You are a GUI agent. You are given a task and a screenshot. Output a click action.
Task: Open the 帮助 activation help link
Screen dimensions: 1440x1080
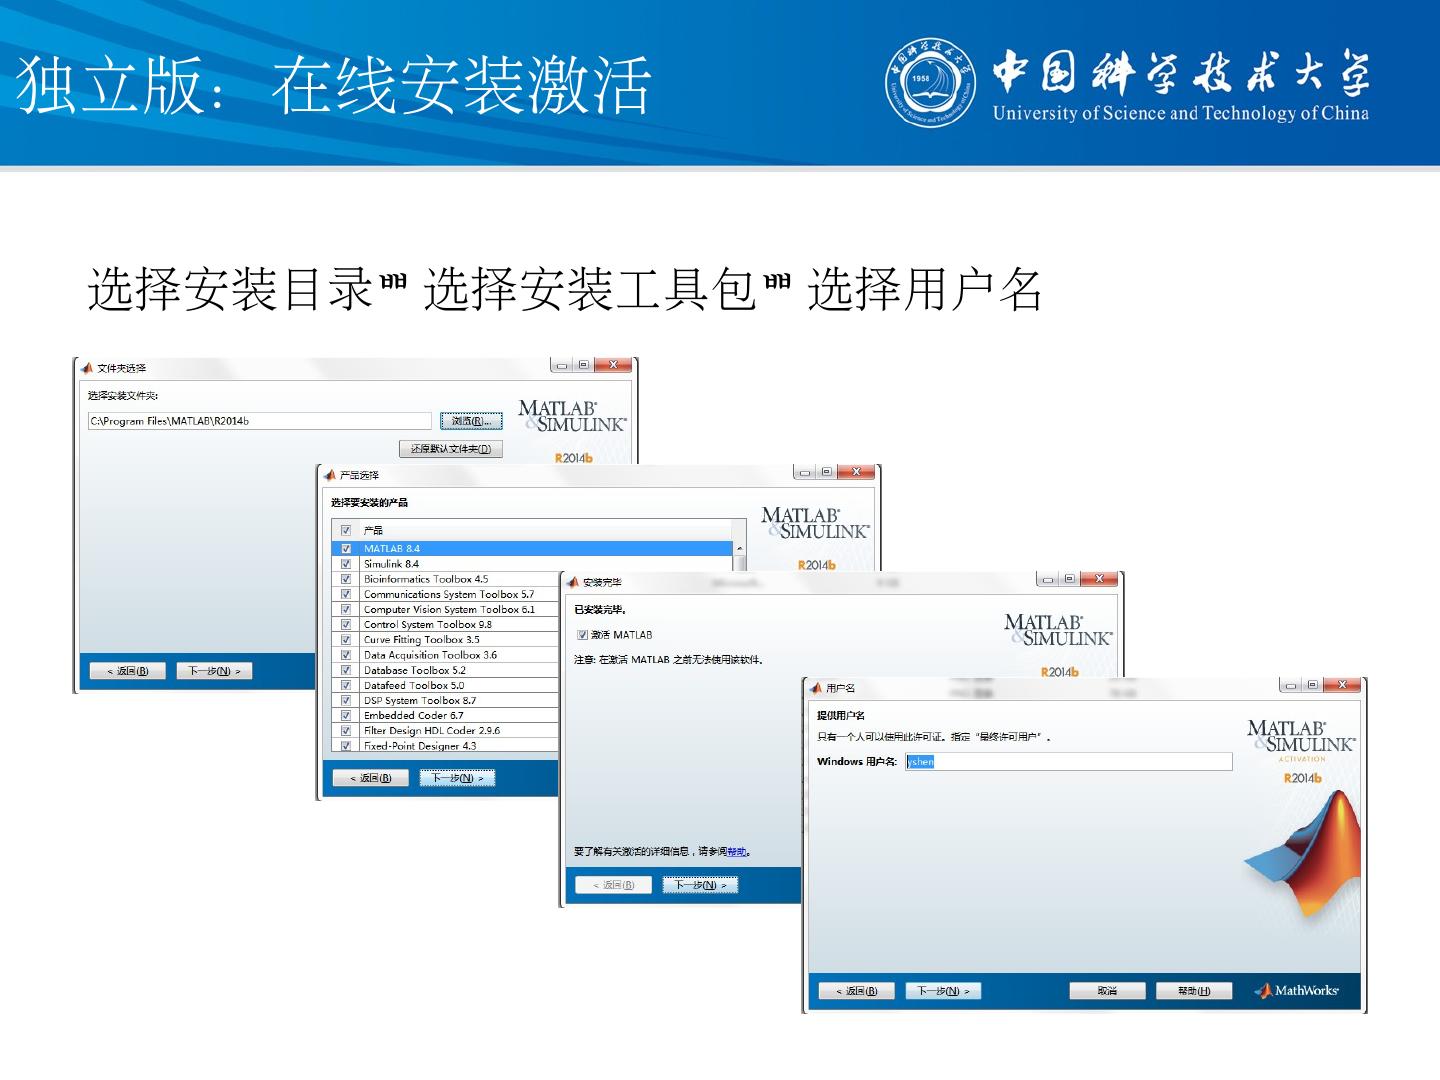click(x=737, y=852)
